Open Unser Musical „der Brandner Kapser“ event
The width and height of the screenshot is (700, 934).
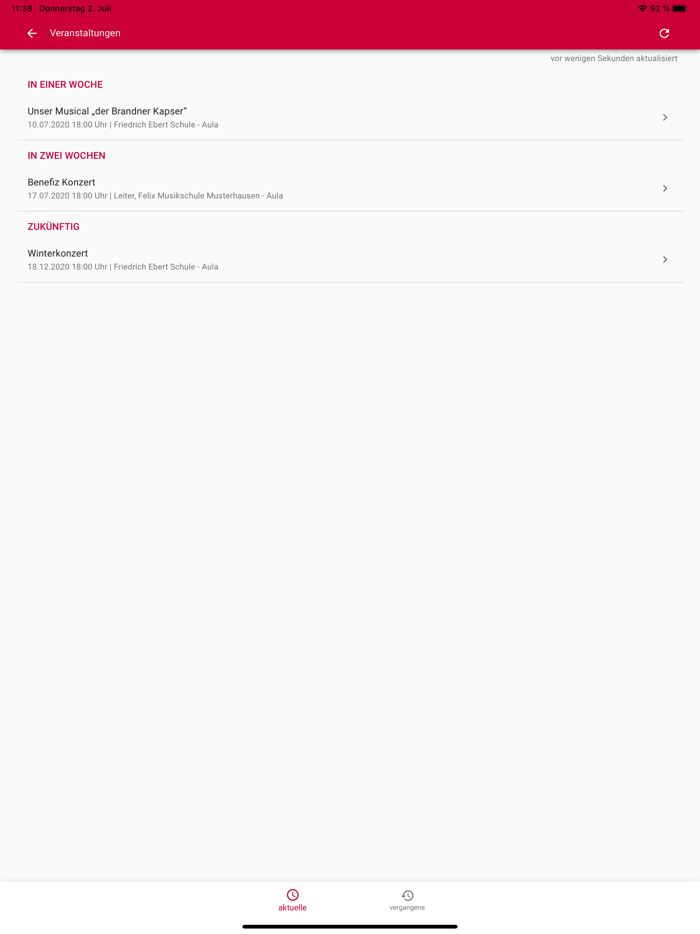[350, 117]
